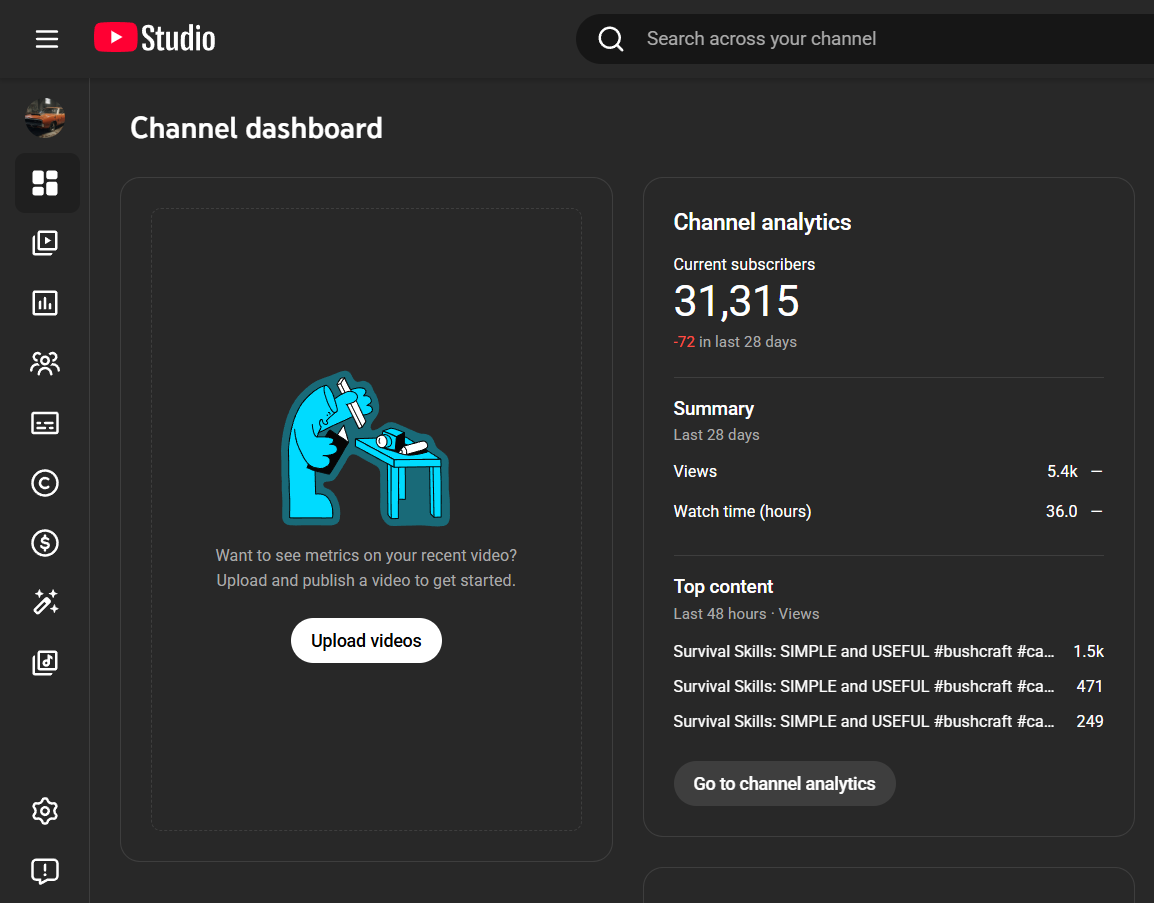Open the Dashboard sidebar icon
Screen dimensions: 1154x903
[x=46, y=183]
